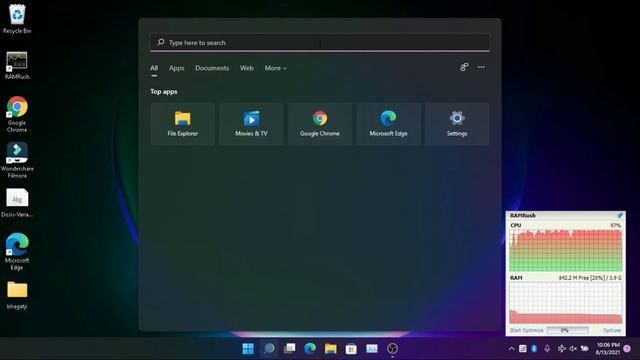Click the airplane mode tray icon

click(561, 349)
